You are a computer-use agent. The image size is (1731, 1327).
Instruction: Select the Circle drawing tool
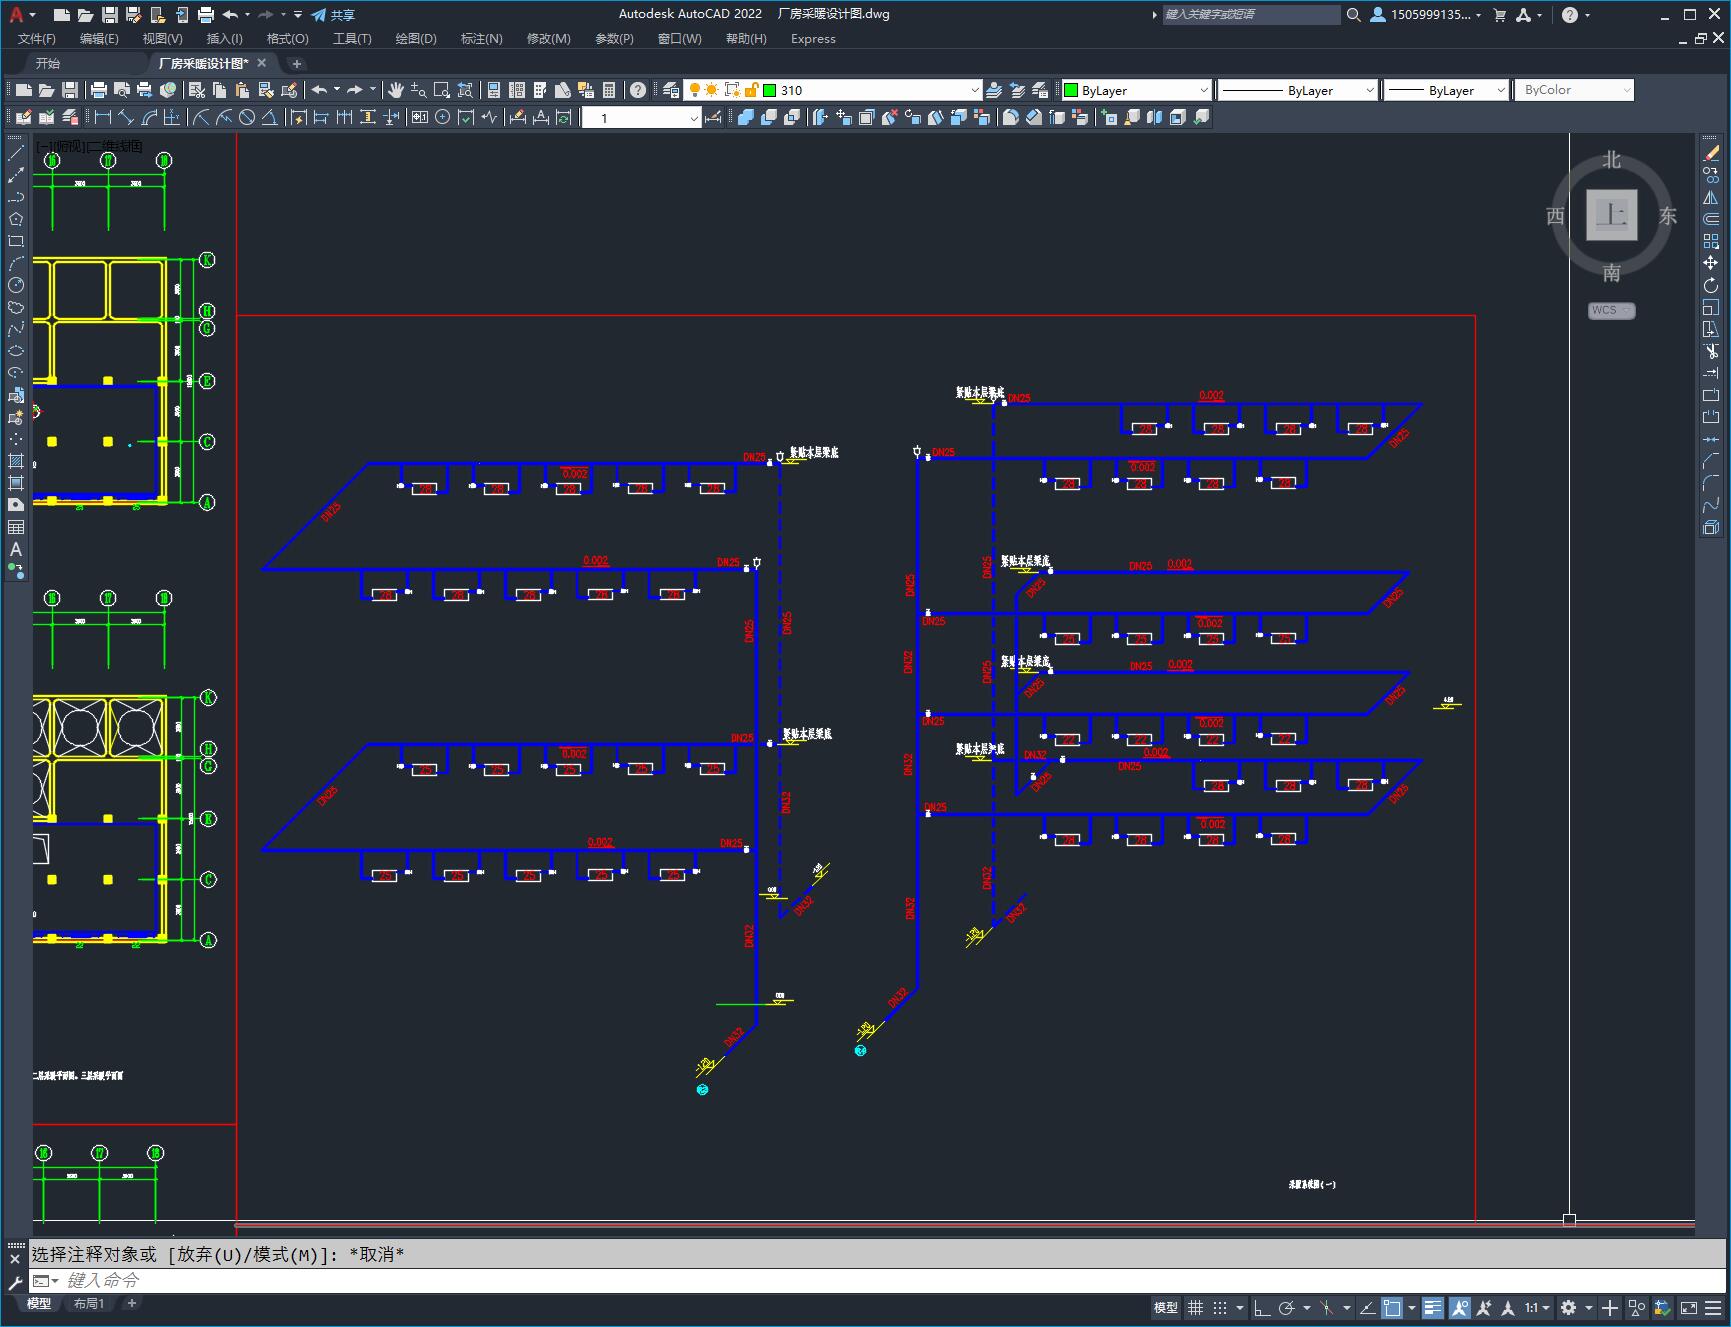coord(16,285)
